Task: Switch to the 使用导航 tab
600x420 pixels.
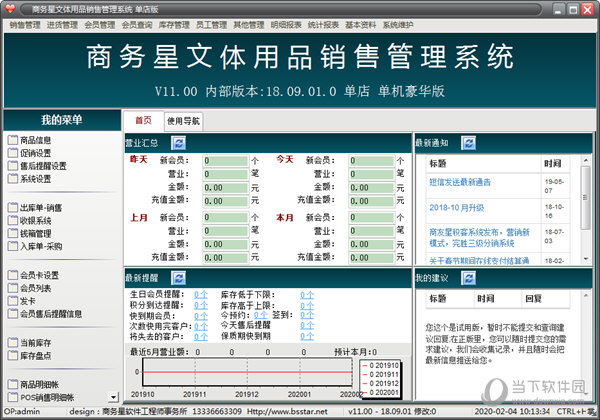Action: click(x=183, y=121)
